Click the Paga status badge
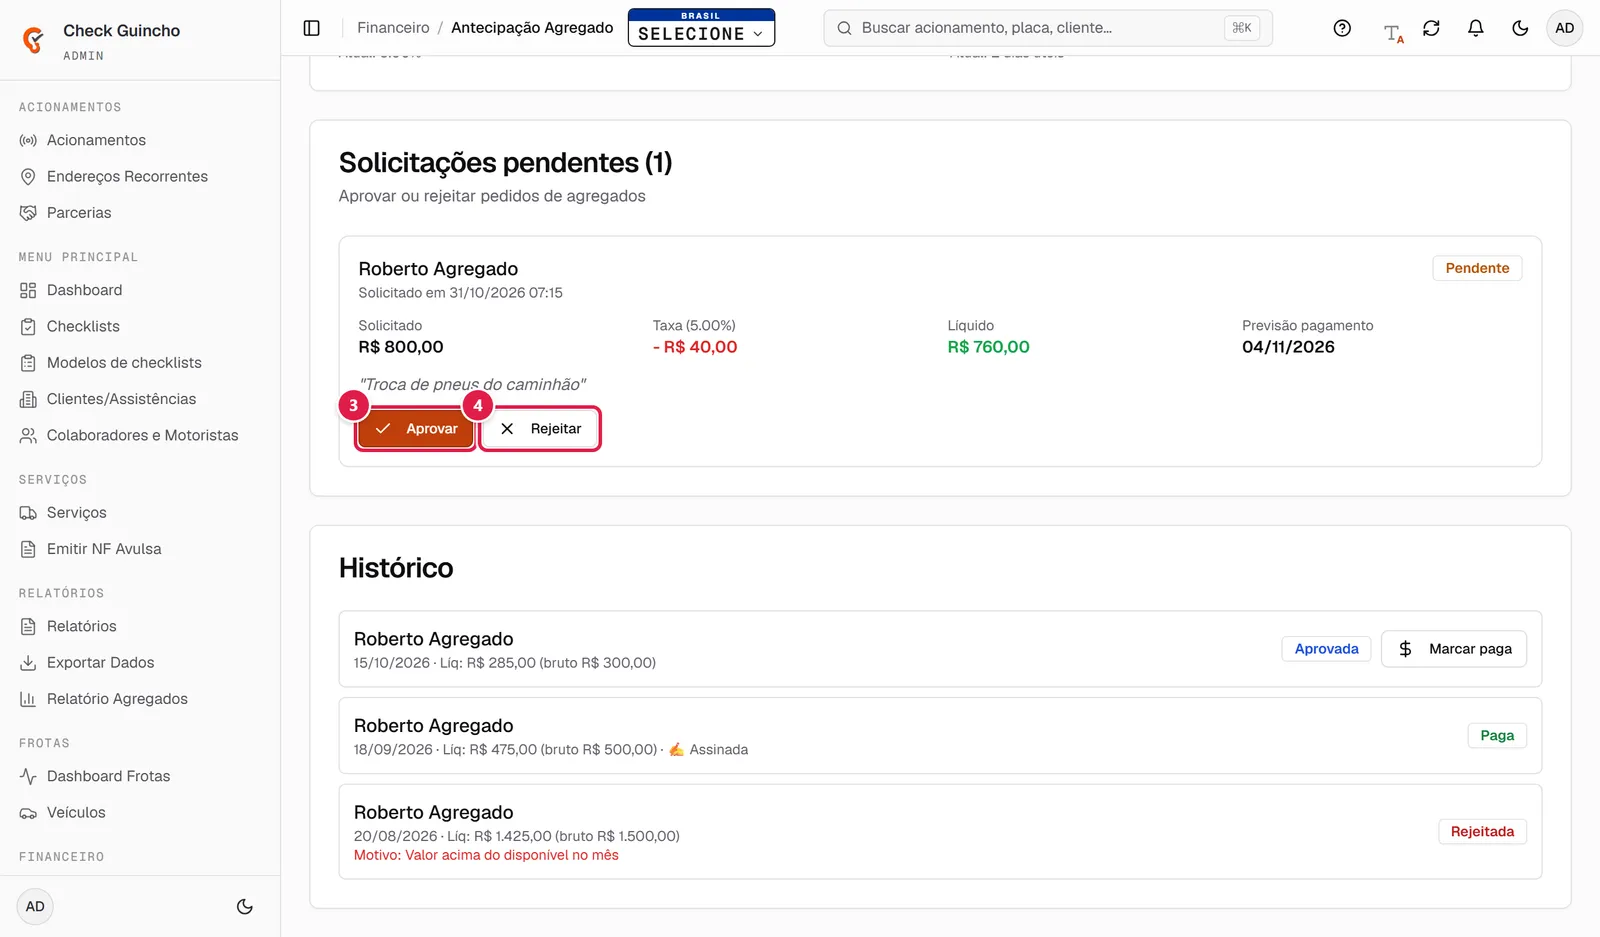 1497,736
